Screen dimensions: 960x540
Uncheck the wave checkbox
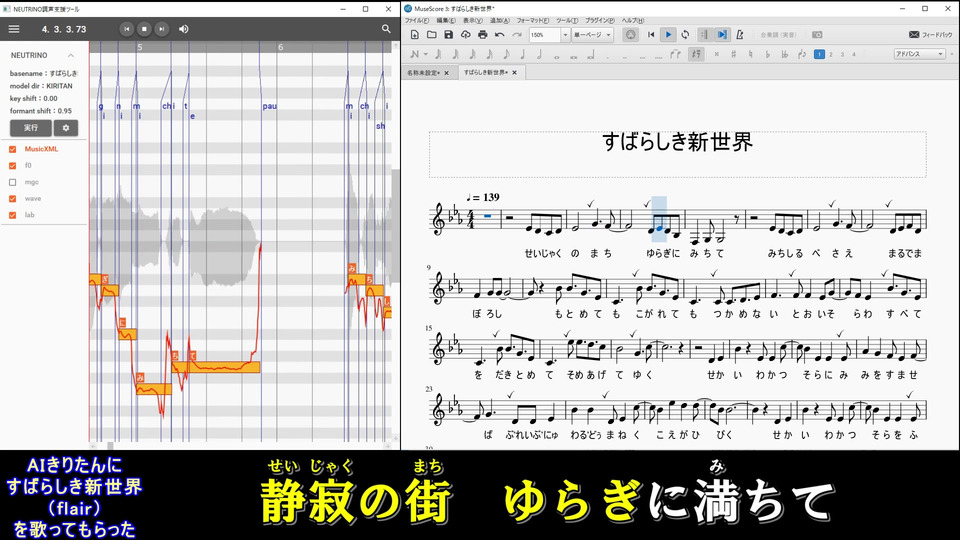[x=13, y=199]
